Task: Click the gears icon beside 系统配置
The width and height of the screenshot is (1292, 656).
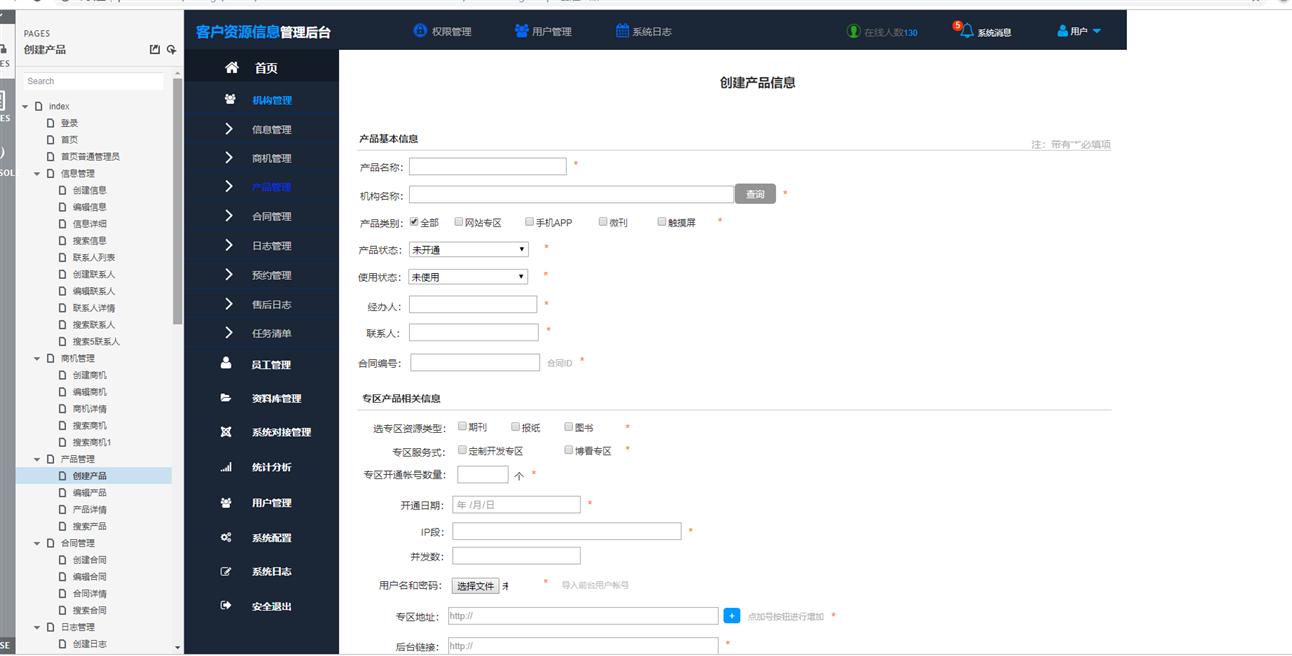Action: coord(226,537)
